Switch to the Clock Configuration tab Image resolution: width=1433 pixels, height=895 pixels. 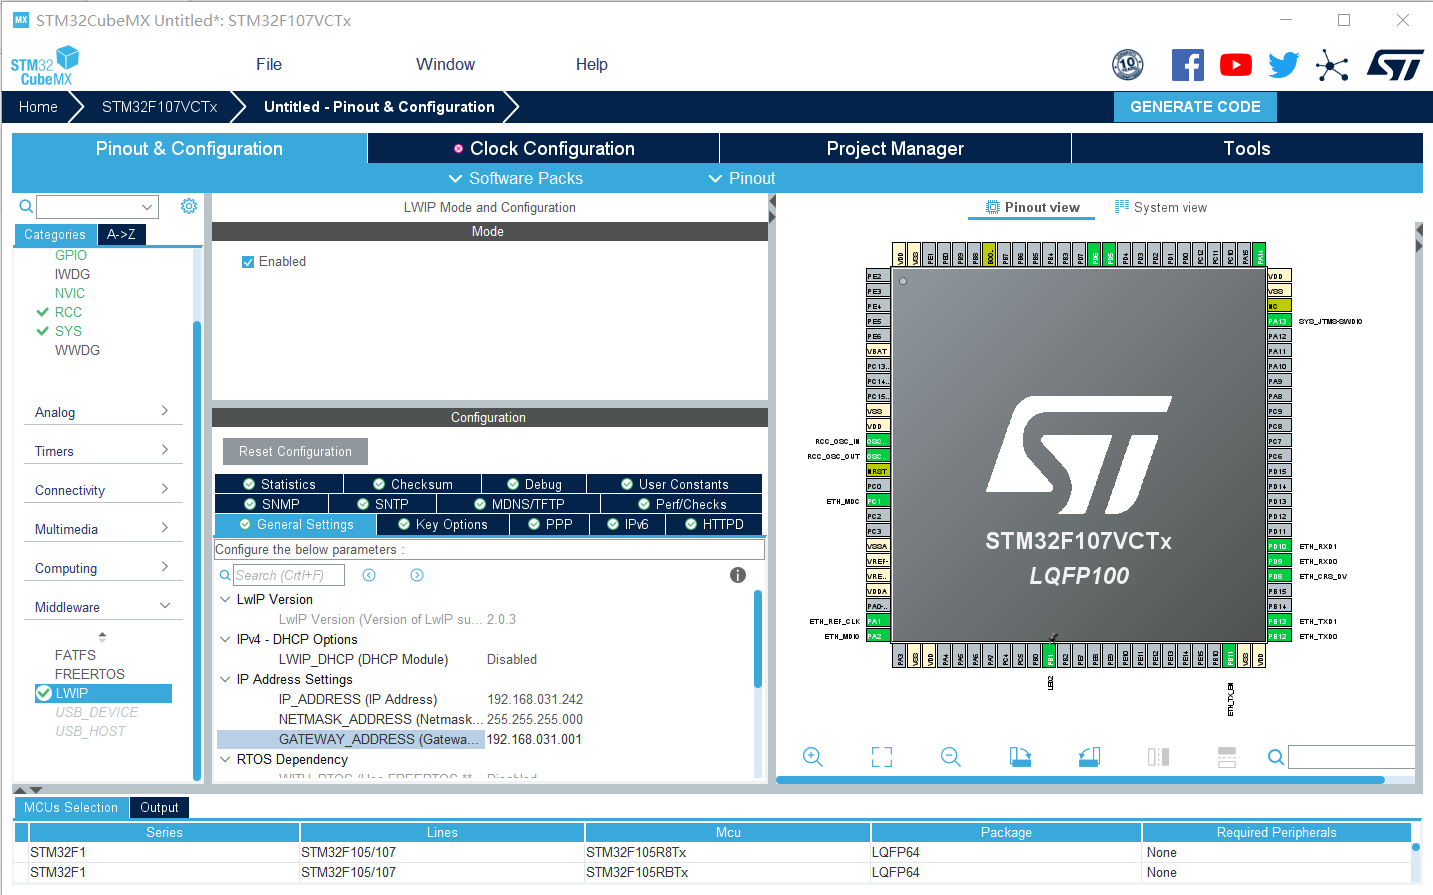pos(543,148)
